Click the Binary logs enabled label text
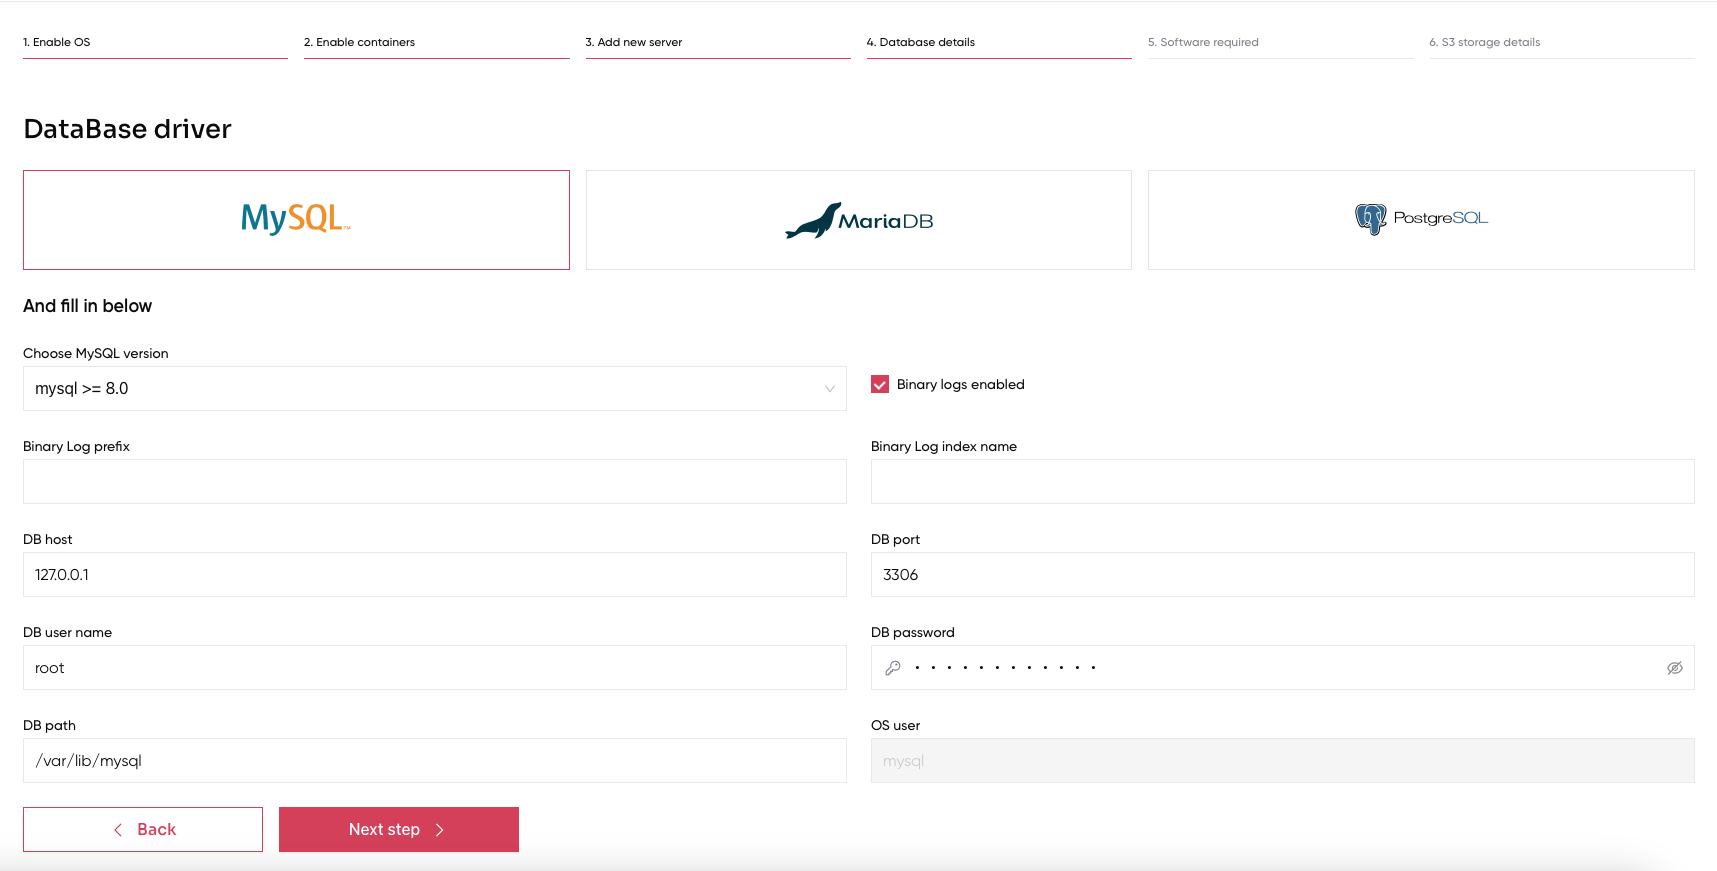Viewport: 1717px width, 871px height. pos(960,384)
